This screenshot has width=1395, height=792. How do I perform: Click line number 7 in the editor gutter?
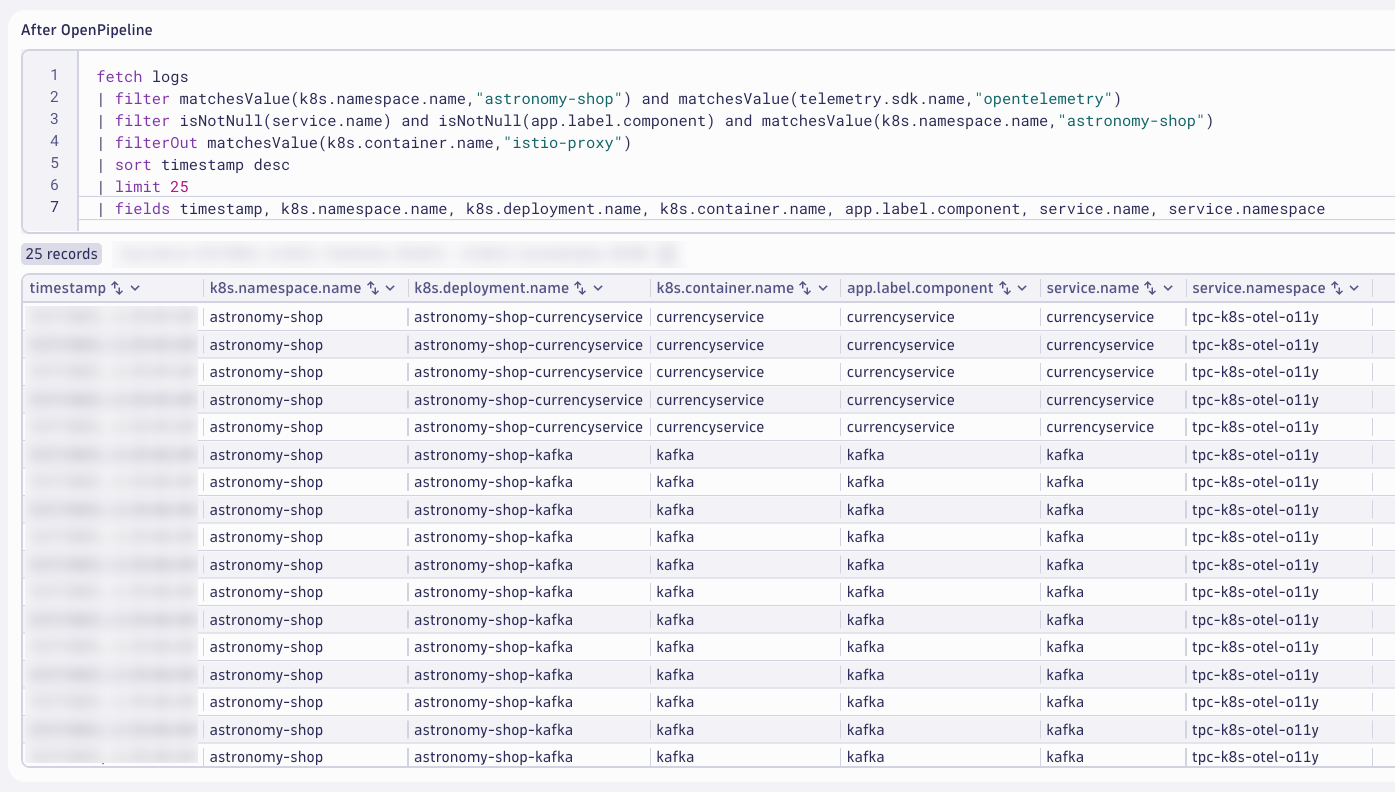click(x=54, y=208)
